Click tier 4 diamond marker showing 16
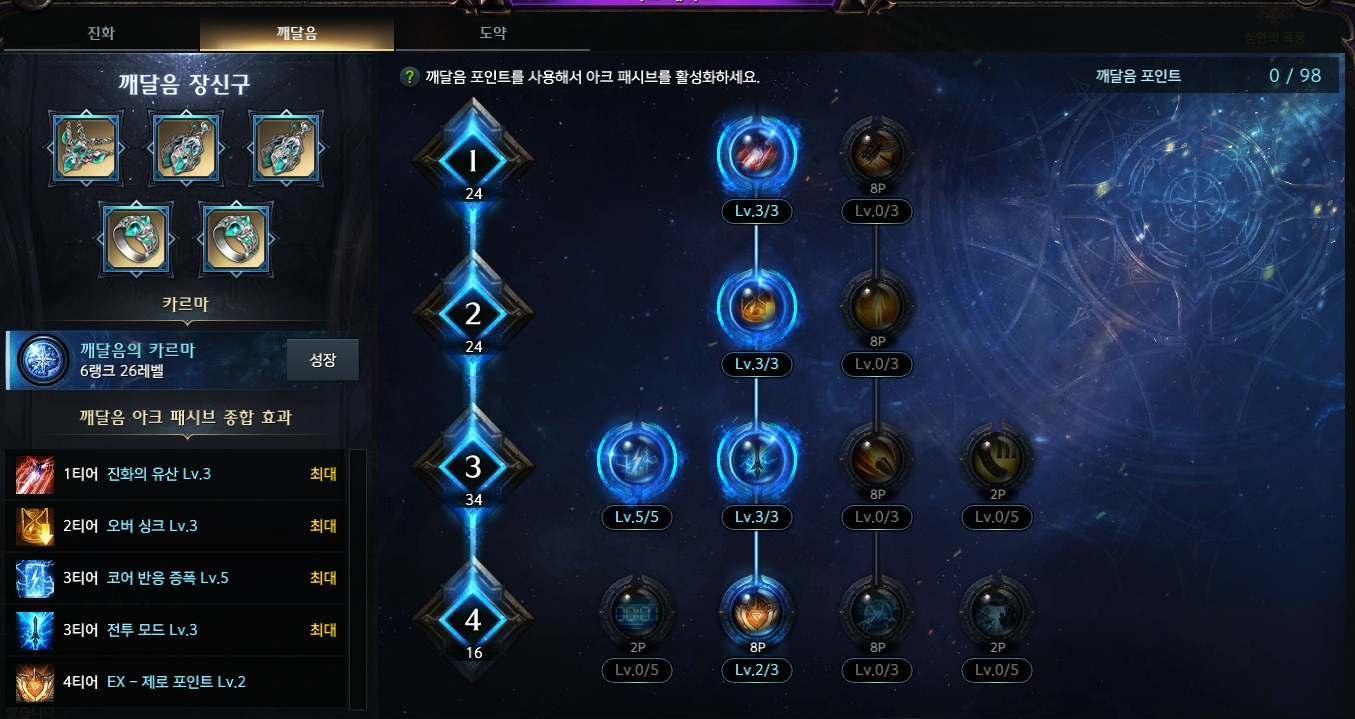Screen dimensions: 1355x719 click(x=473, y=620)
